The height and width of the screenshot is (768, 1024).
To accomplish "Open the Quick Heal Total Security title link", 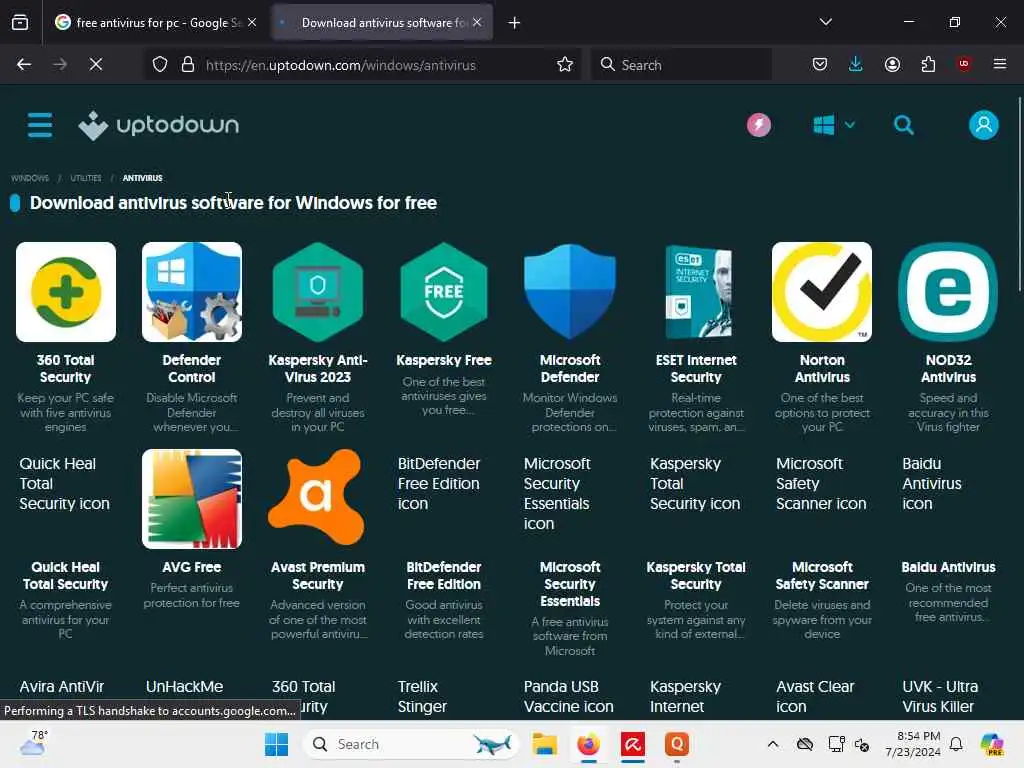I will pyautogui.click(x=66, y=575).
